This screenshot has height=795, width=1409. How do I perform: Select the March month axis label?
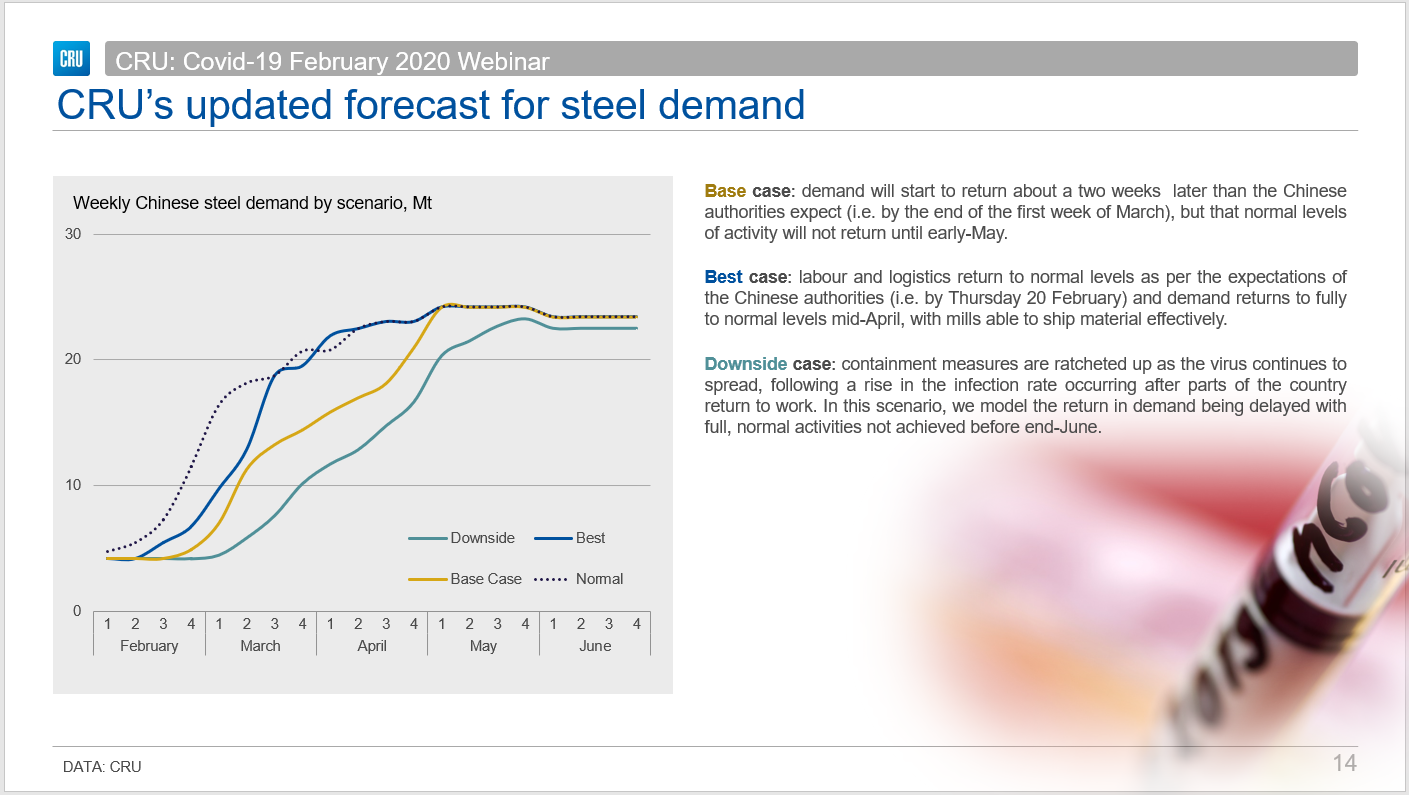point(260,646)
